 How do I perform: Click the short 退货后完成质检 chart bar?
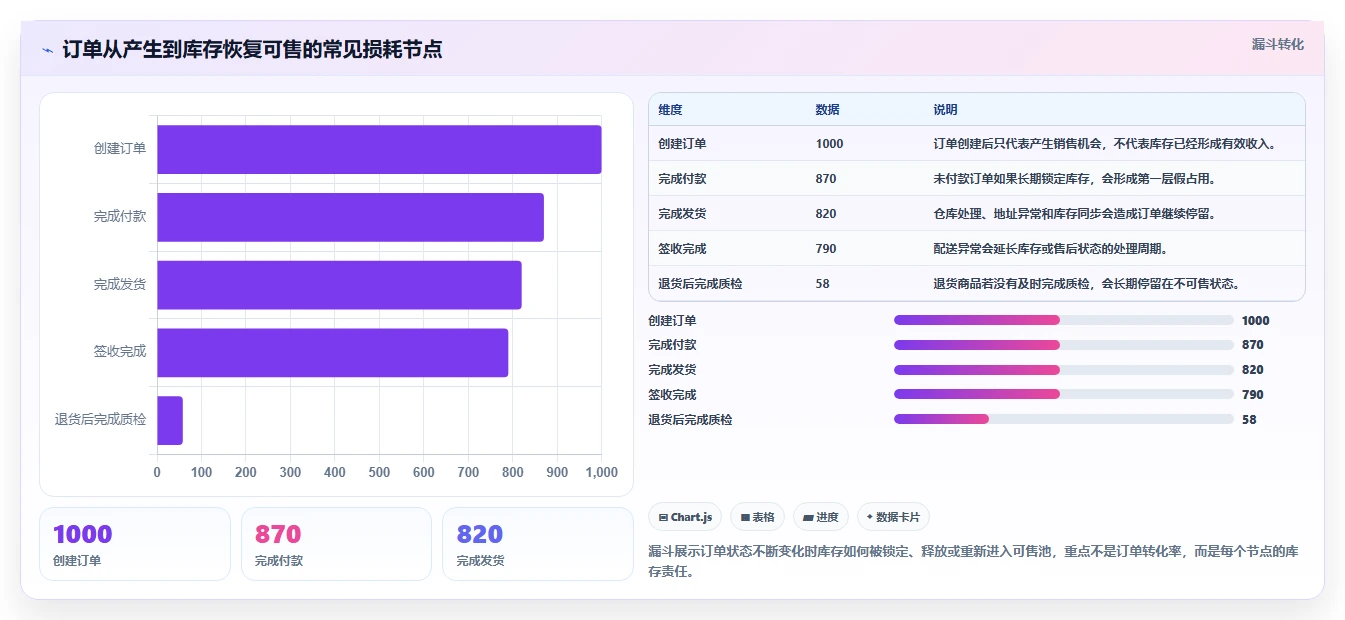coord(170,420)
